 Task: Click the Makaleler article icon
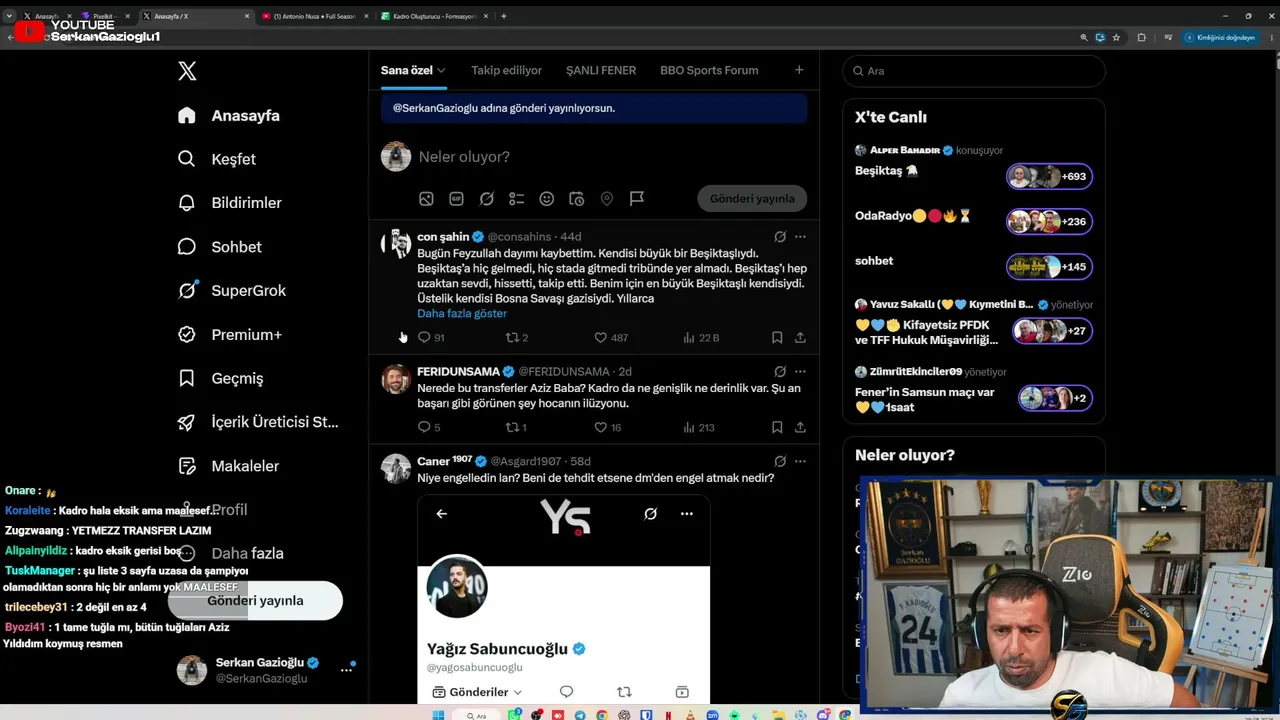click(x=187, y=466)
